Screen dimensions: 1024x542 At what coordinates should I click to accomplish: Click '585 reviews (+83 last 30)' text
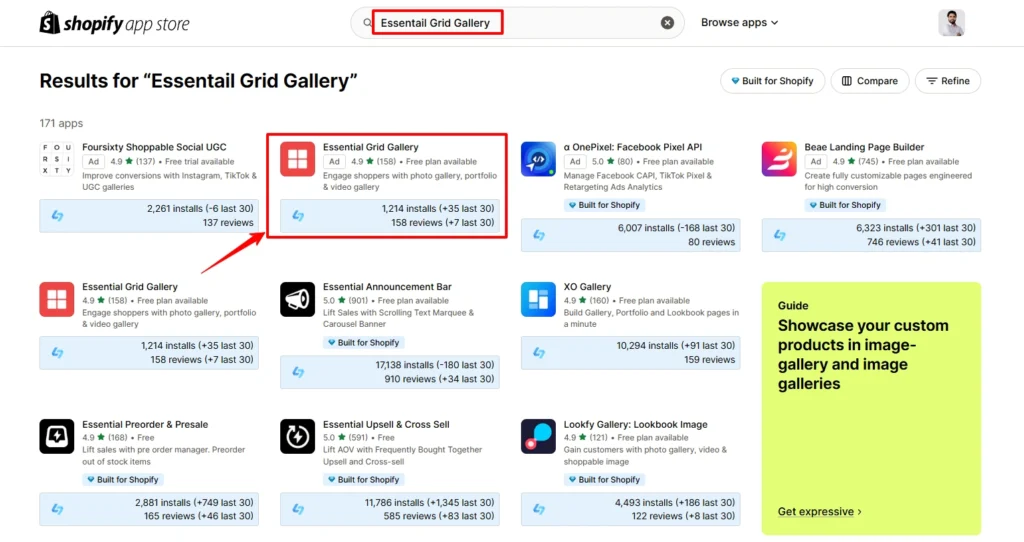point(439,516)
